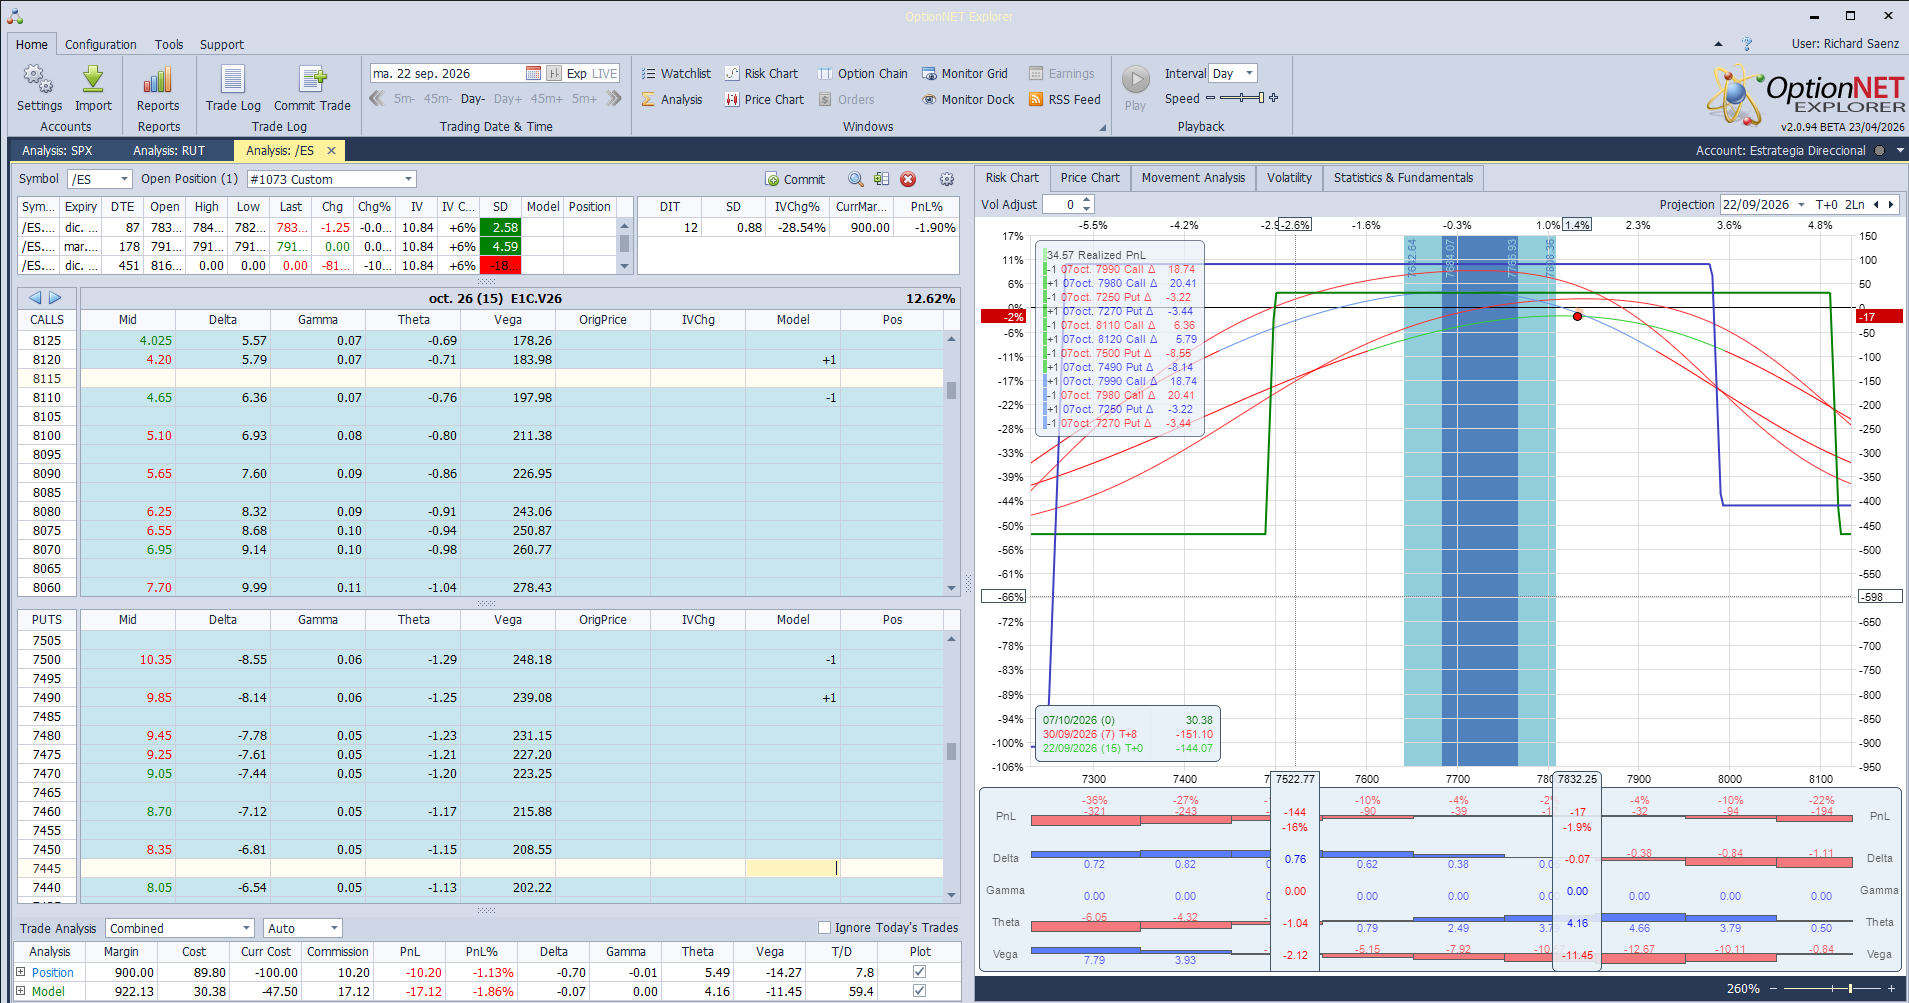Adjust the playback Speed slider handle

[x=1261, y=98]
